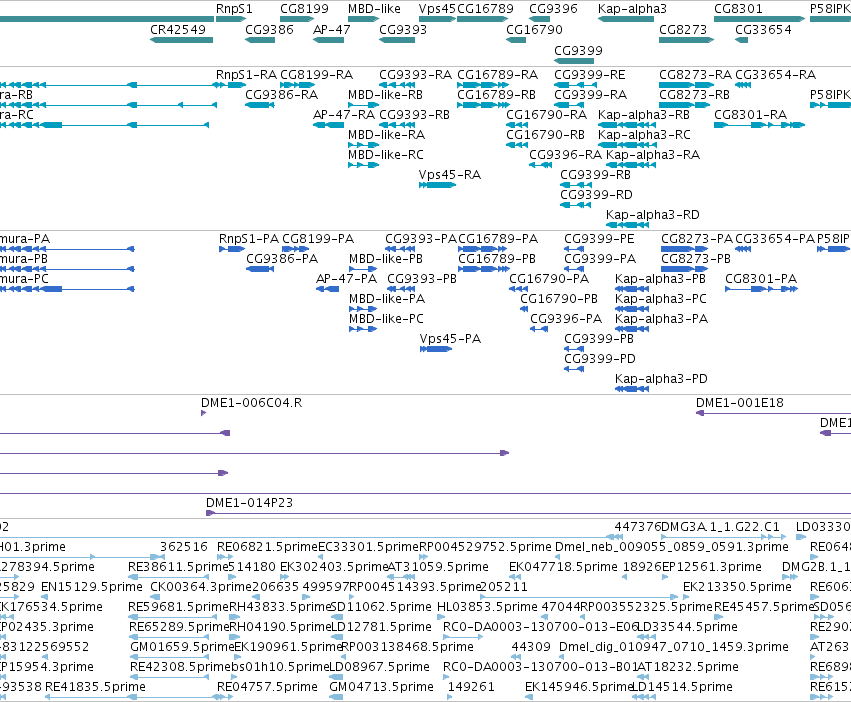The width and height of the screenshot is (851, 702).
Task: Select transcript CG16790-RA
Action: click(547, 115)
